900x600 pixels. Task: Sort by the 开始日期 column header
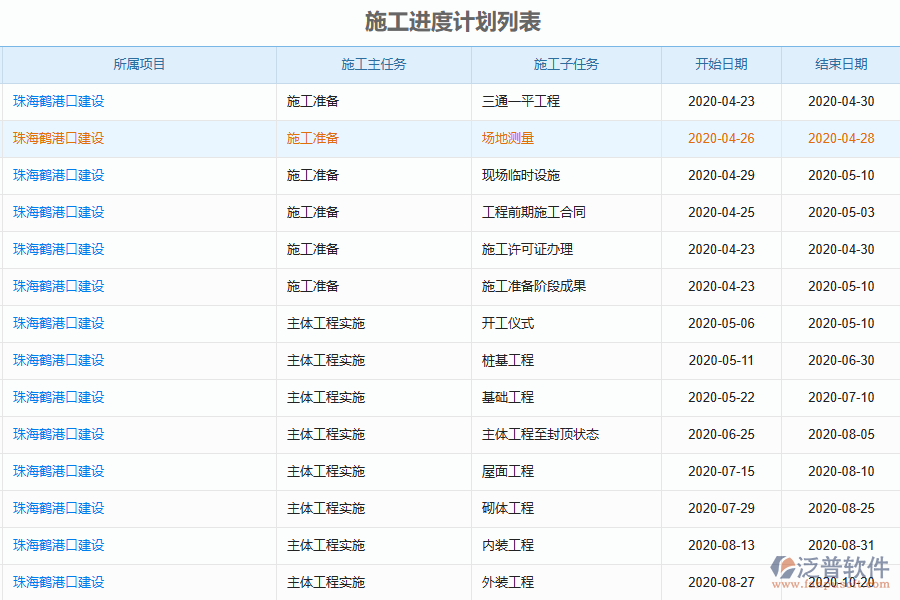720,64
